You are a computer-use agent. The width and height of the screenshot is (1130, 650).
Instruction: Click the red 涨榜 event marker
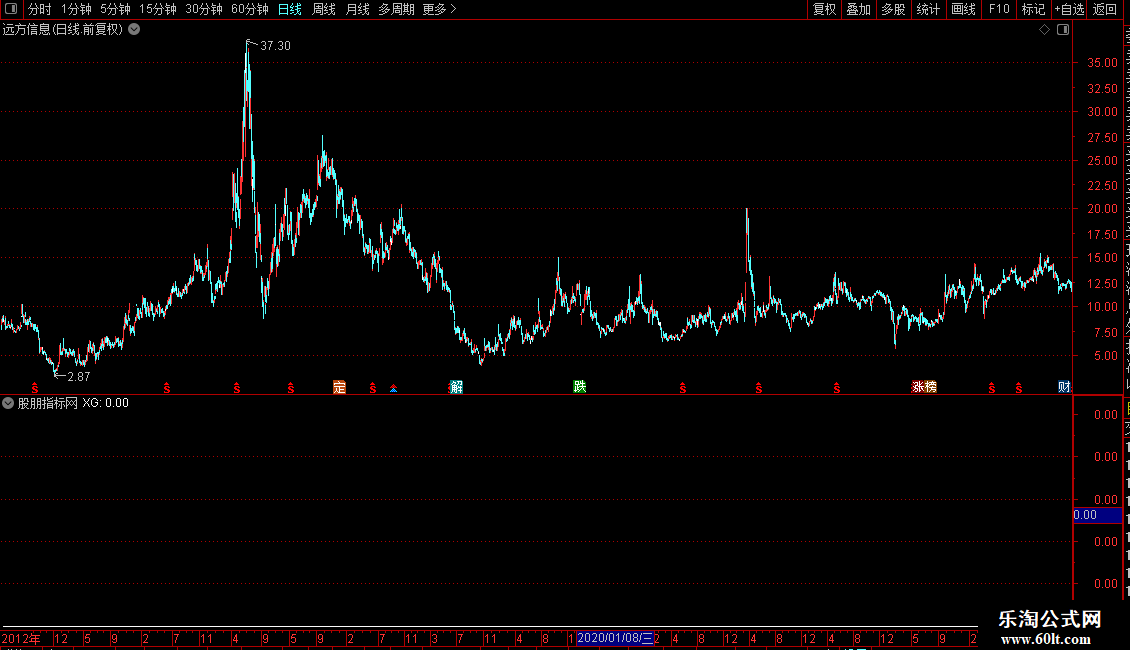925,387
